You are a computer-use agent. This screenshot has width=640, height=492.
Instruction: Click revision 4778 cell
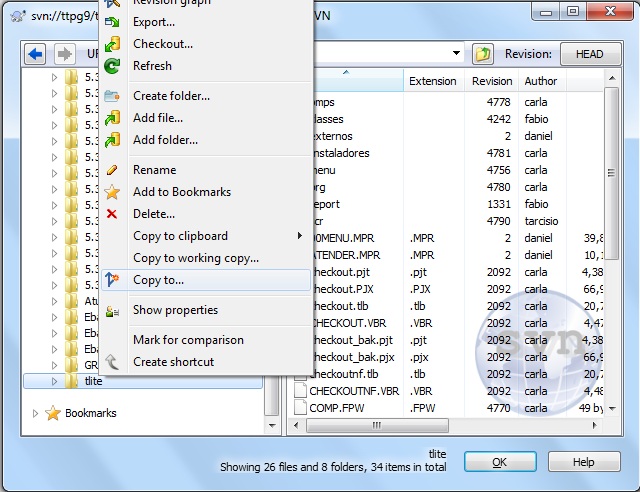498,102
